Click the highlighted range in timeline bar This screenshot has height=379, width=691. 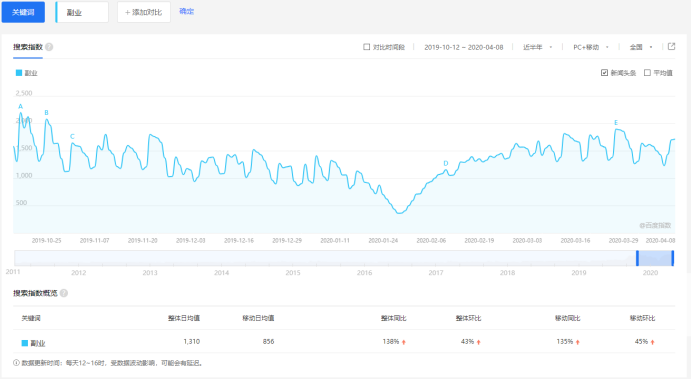[655, 258]
